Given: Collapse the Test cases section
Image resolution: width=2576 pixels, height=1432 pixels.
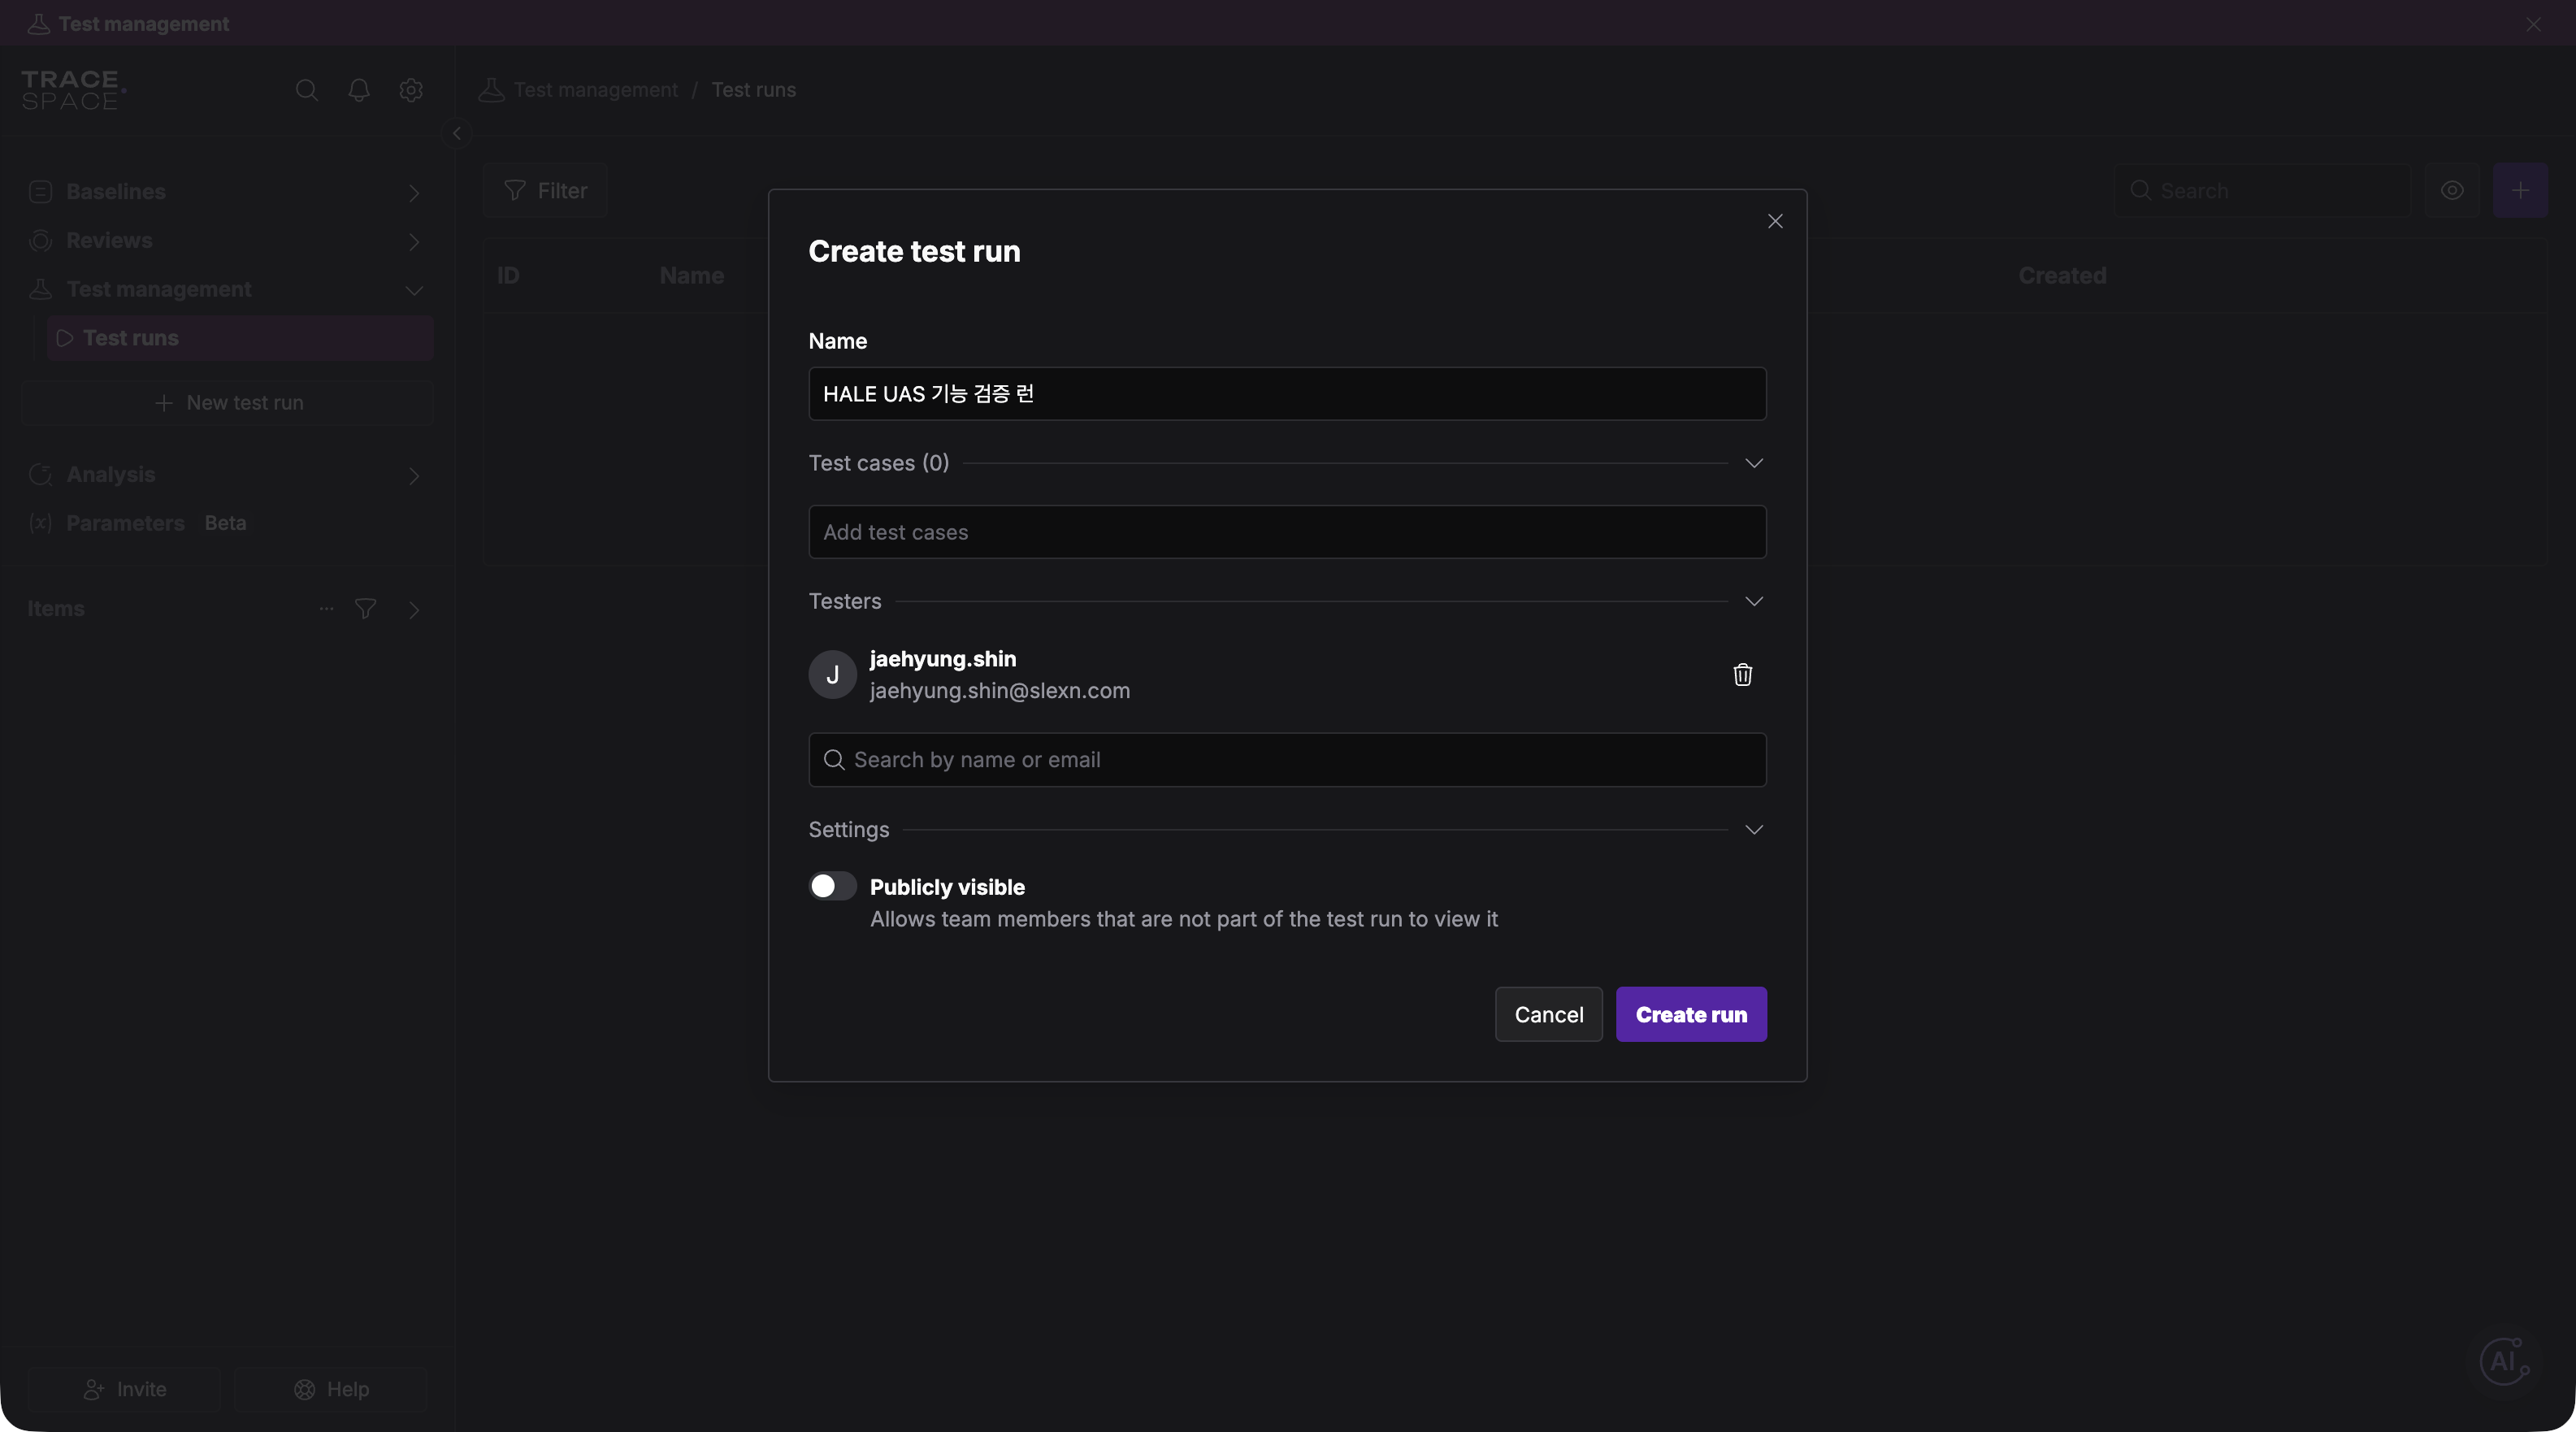Looking at the screenshot, I should 1754,463.
